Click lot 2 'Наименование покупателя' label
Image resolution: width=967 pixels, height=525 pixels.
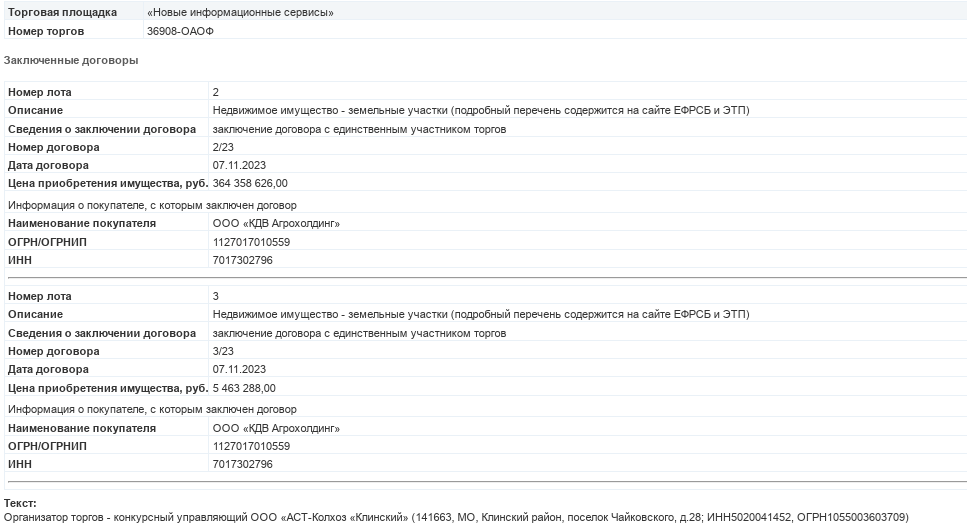click(82, 223)
